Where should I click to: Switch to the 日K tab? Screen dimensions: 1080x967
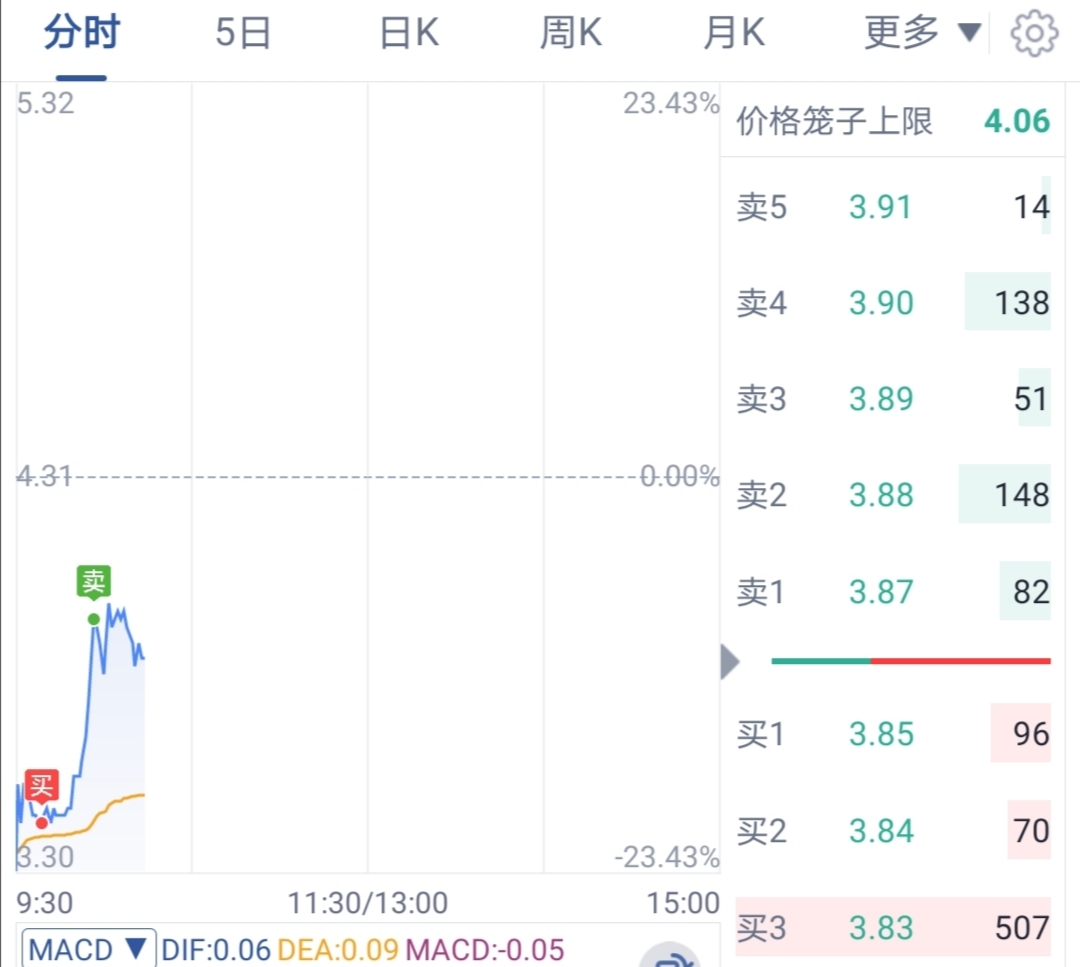click(x=409, y=32)
